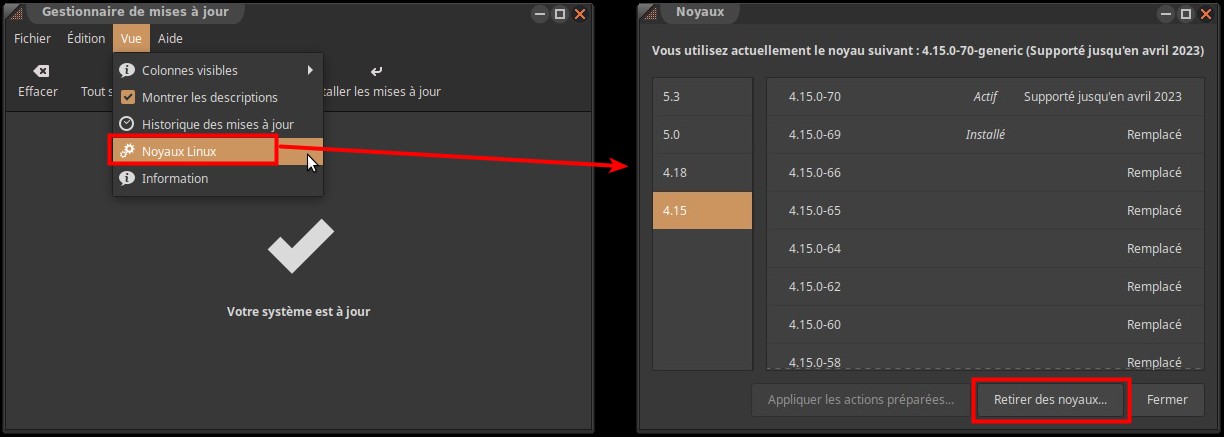
Task: Expand the Colonnes visibles submenu arrow
Action: [x=310, y=71]
